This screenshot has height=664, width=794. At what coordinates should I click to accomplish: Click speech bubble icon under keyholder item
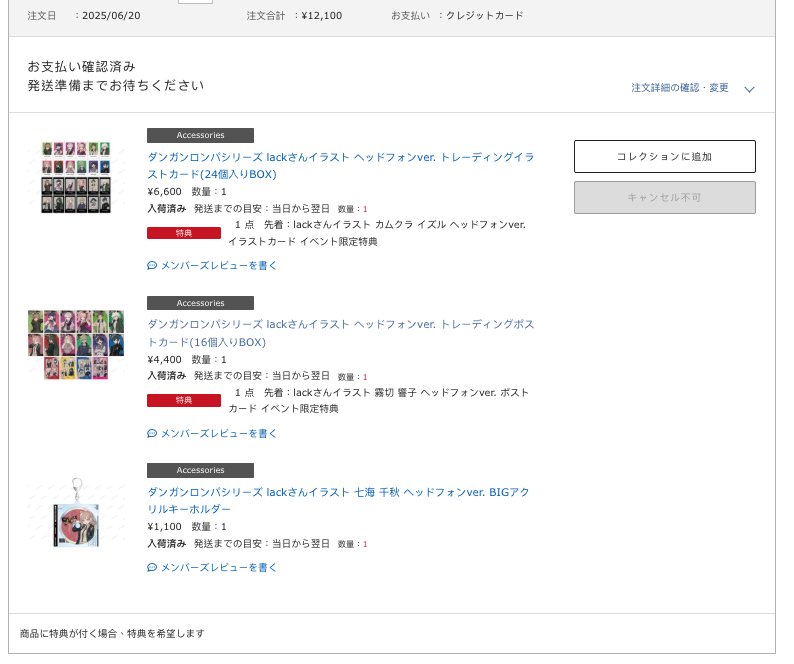tap(152, 568)
